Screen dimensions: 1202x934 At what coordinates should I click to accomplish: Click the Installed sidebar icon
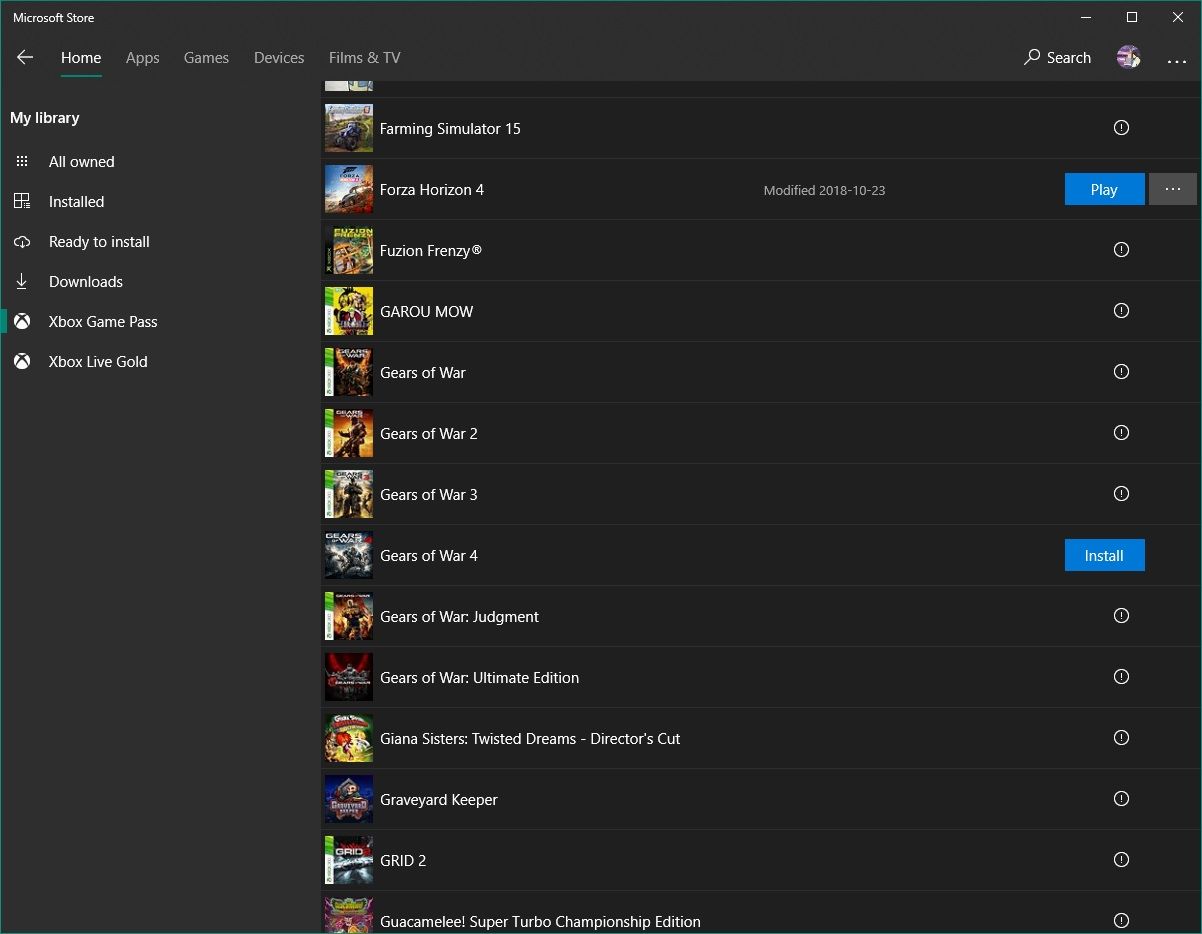pos(22,202)
